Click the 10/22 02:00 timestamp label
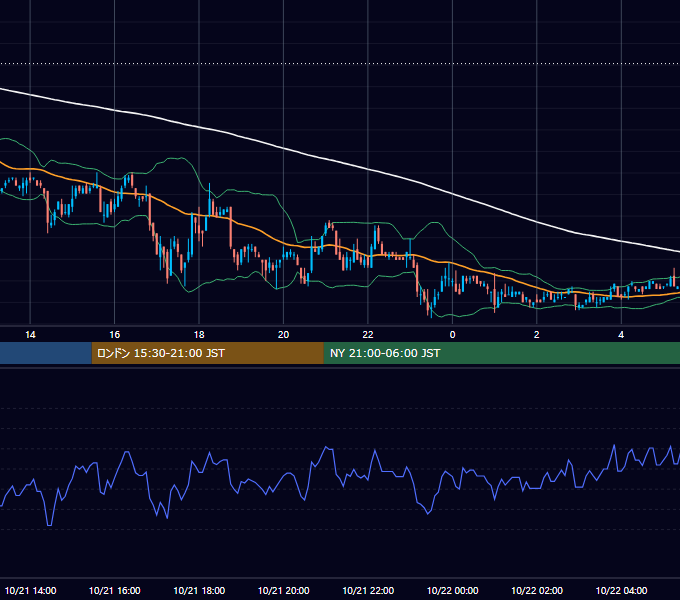680x600 pixels. tap(537, 590)
